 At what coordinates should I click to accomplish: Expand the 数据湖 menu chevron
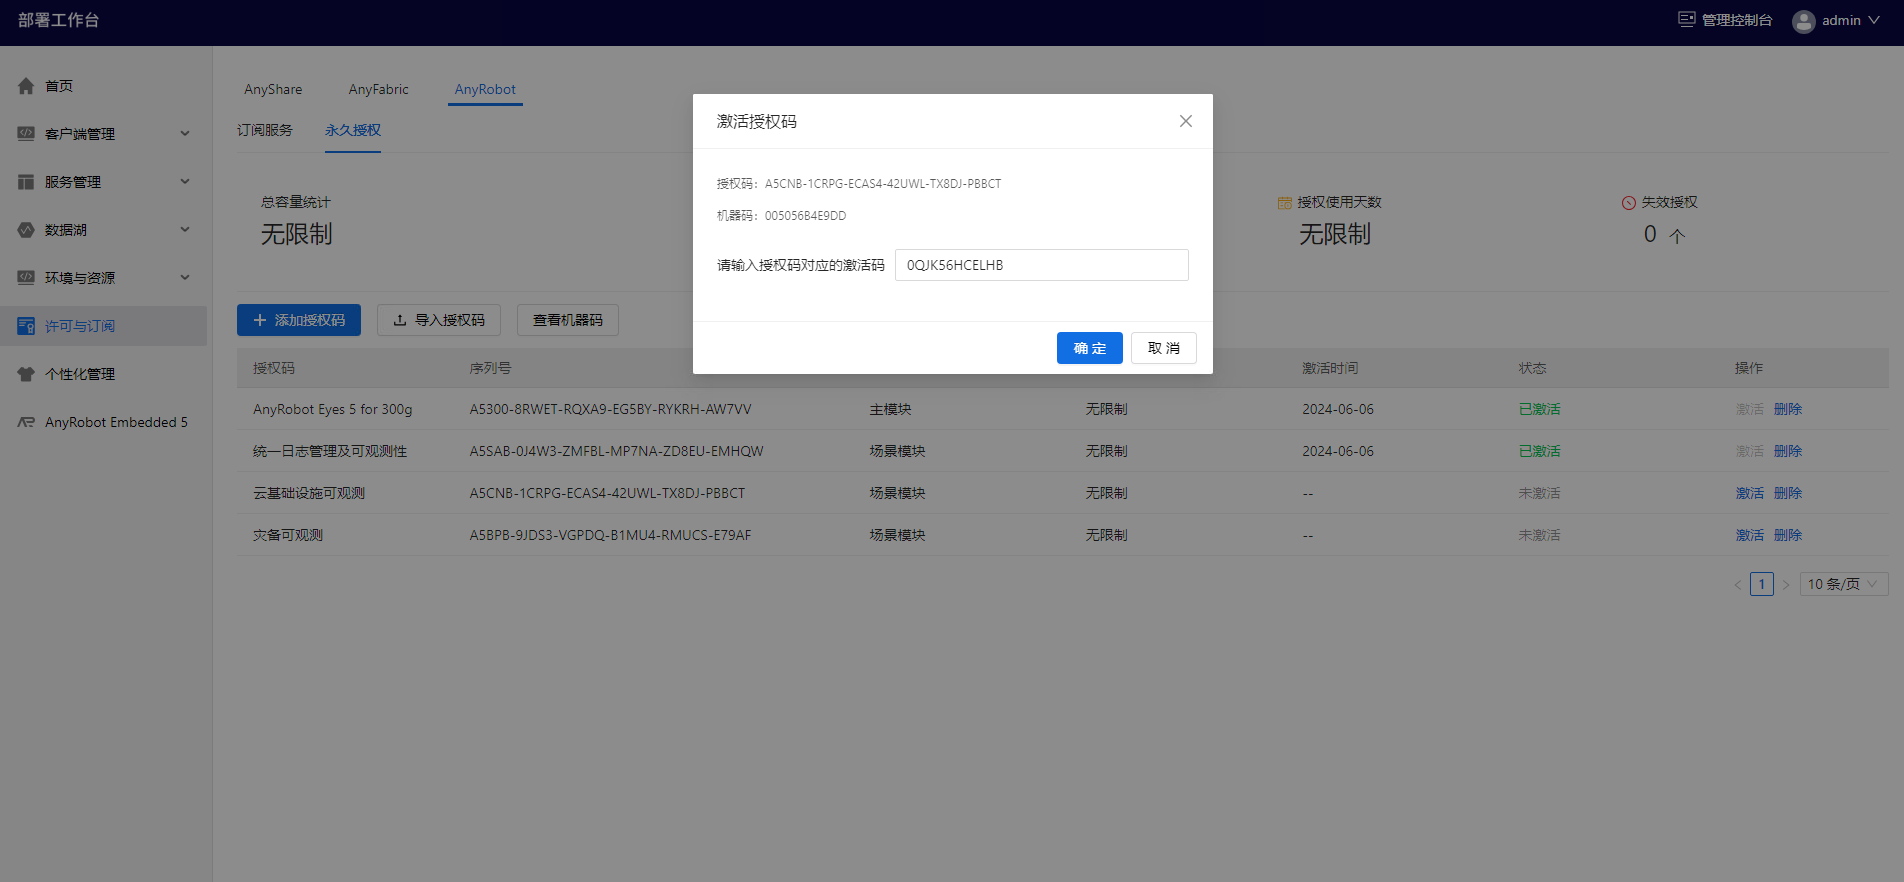click(185, 230)
